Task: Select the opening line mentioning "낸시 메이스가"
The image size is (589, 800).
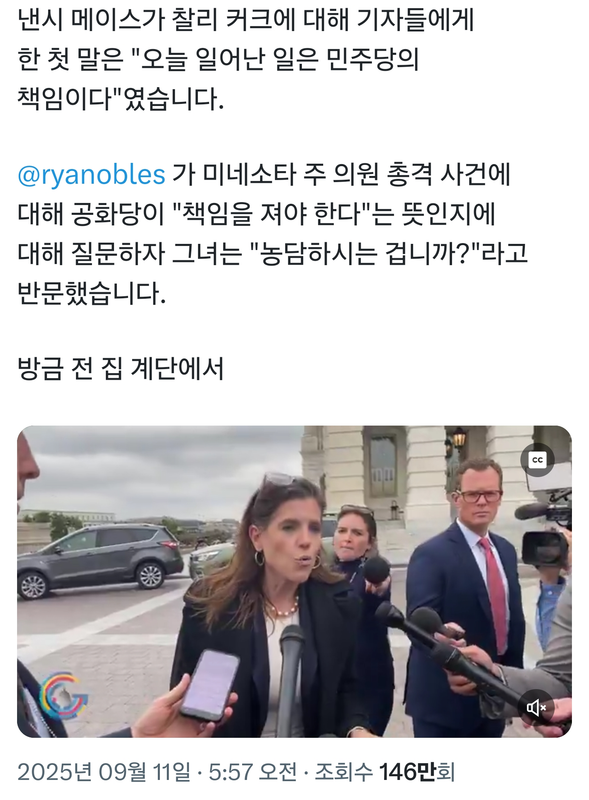Action: click(246, 21)
